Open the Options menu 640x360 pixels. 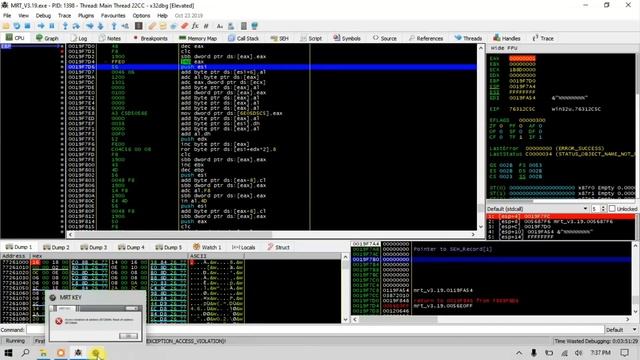[141, 16]
